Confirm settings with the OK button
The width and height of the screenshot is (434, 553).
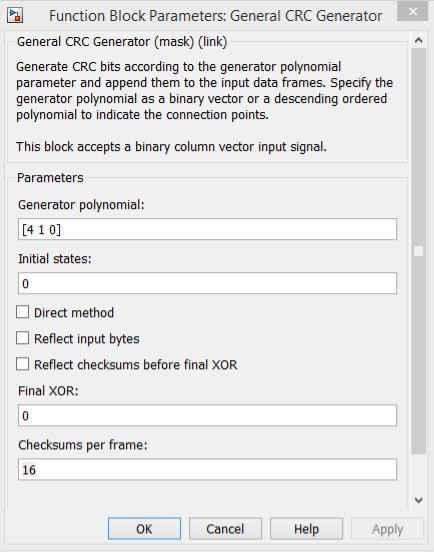coord(144,529)
